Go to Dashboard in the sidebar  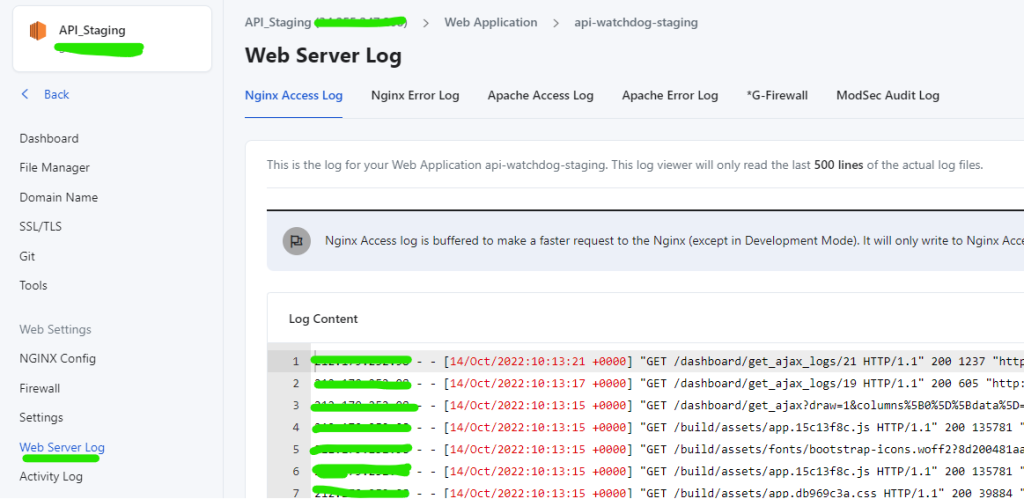[49, 139]
